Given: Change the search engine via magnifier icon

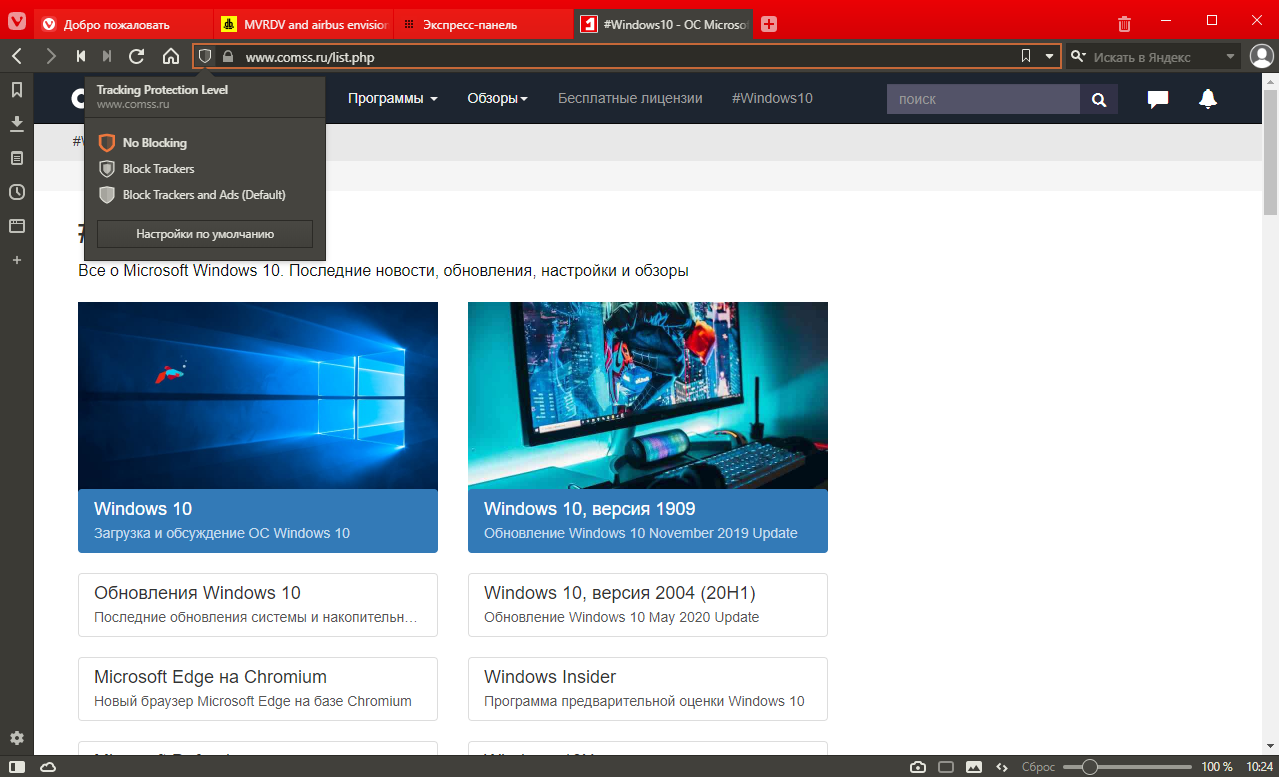Looking at the screenshot, I should tap(1078, 57).
